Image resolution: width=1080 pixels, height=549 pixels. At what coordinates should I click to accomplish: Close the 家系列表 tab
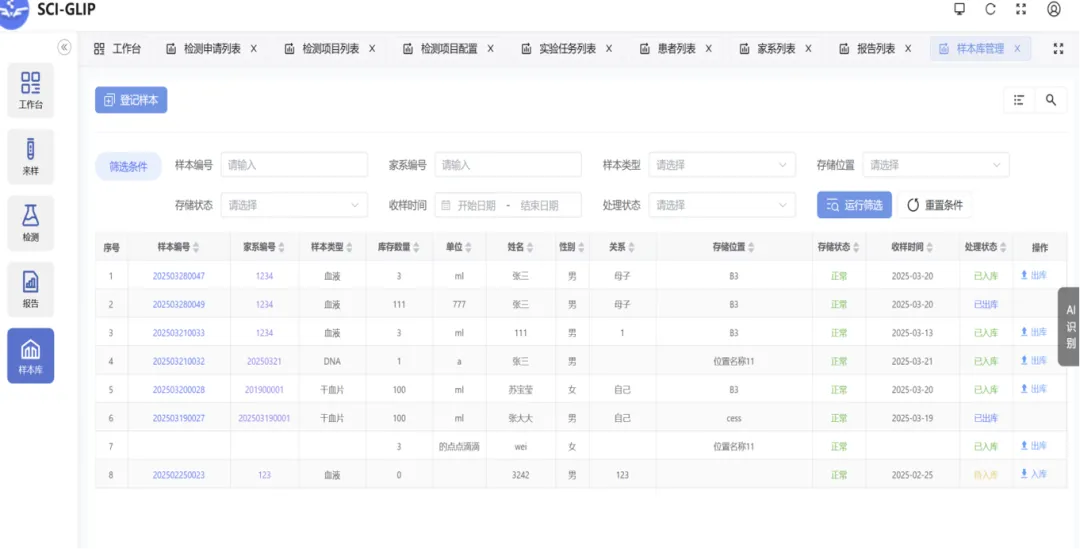coord(808,49)
